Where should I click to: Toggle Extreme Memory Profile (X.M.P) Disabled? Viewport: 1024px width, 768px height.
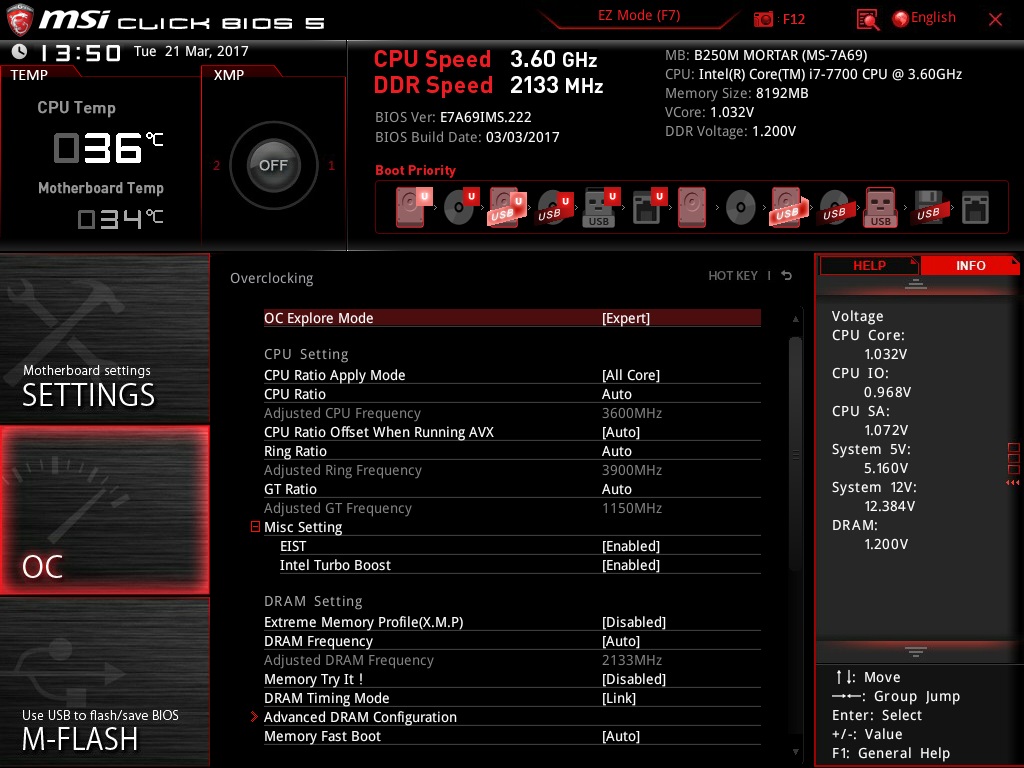tap(512, 622)
